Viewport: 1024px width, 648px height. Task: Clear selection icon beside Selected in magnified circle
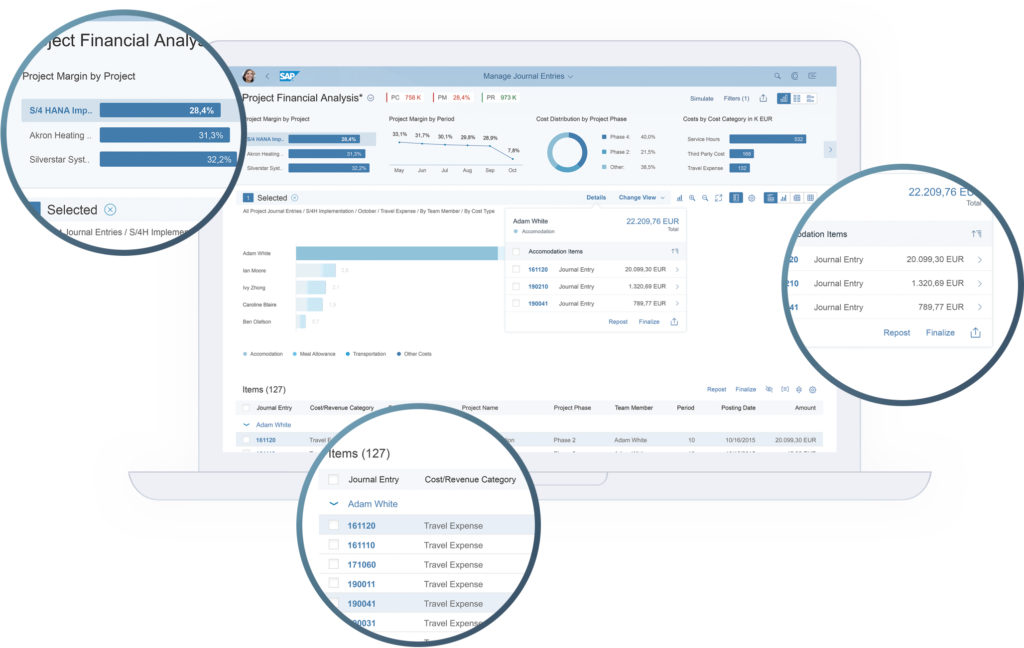point(110,210)
